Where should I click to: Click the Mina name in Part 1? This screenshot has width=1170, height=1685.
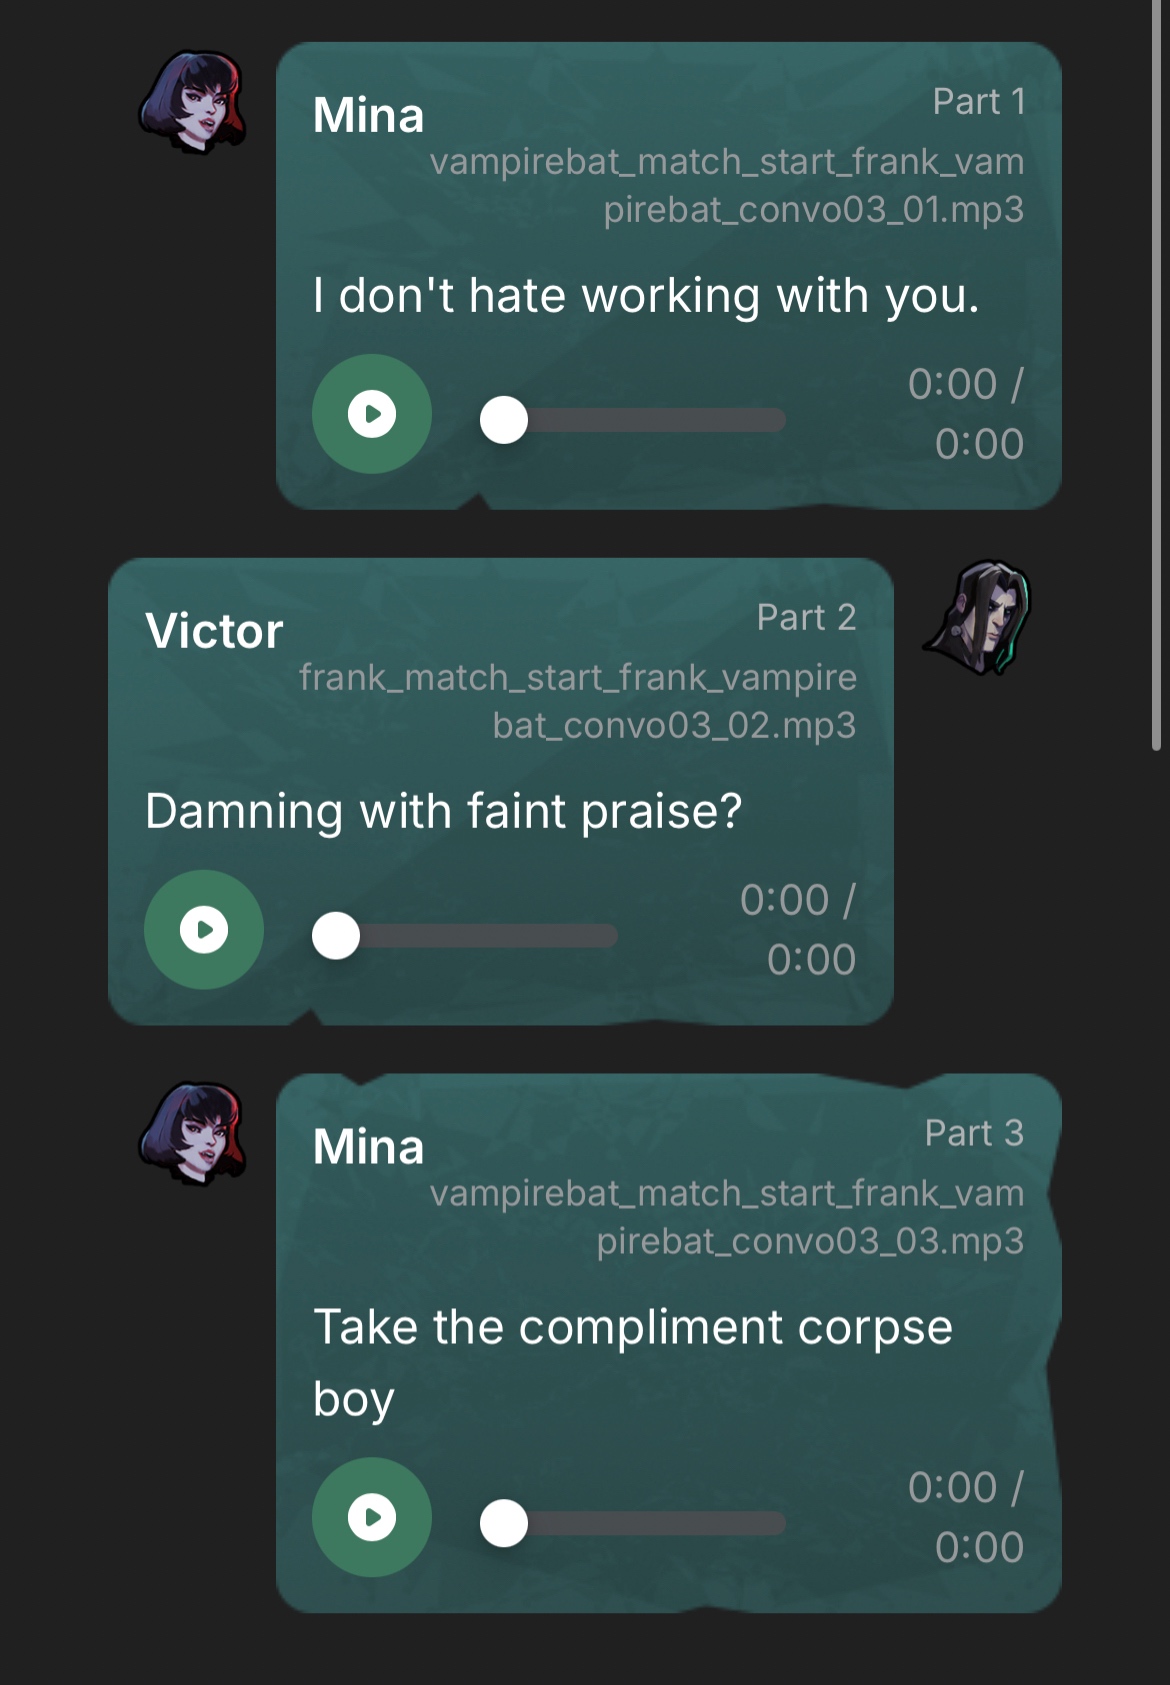(x=368, y=116)
